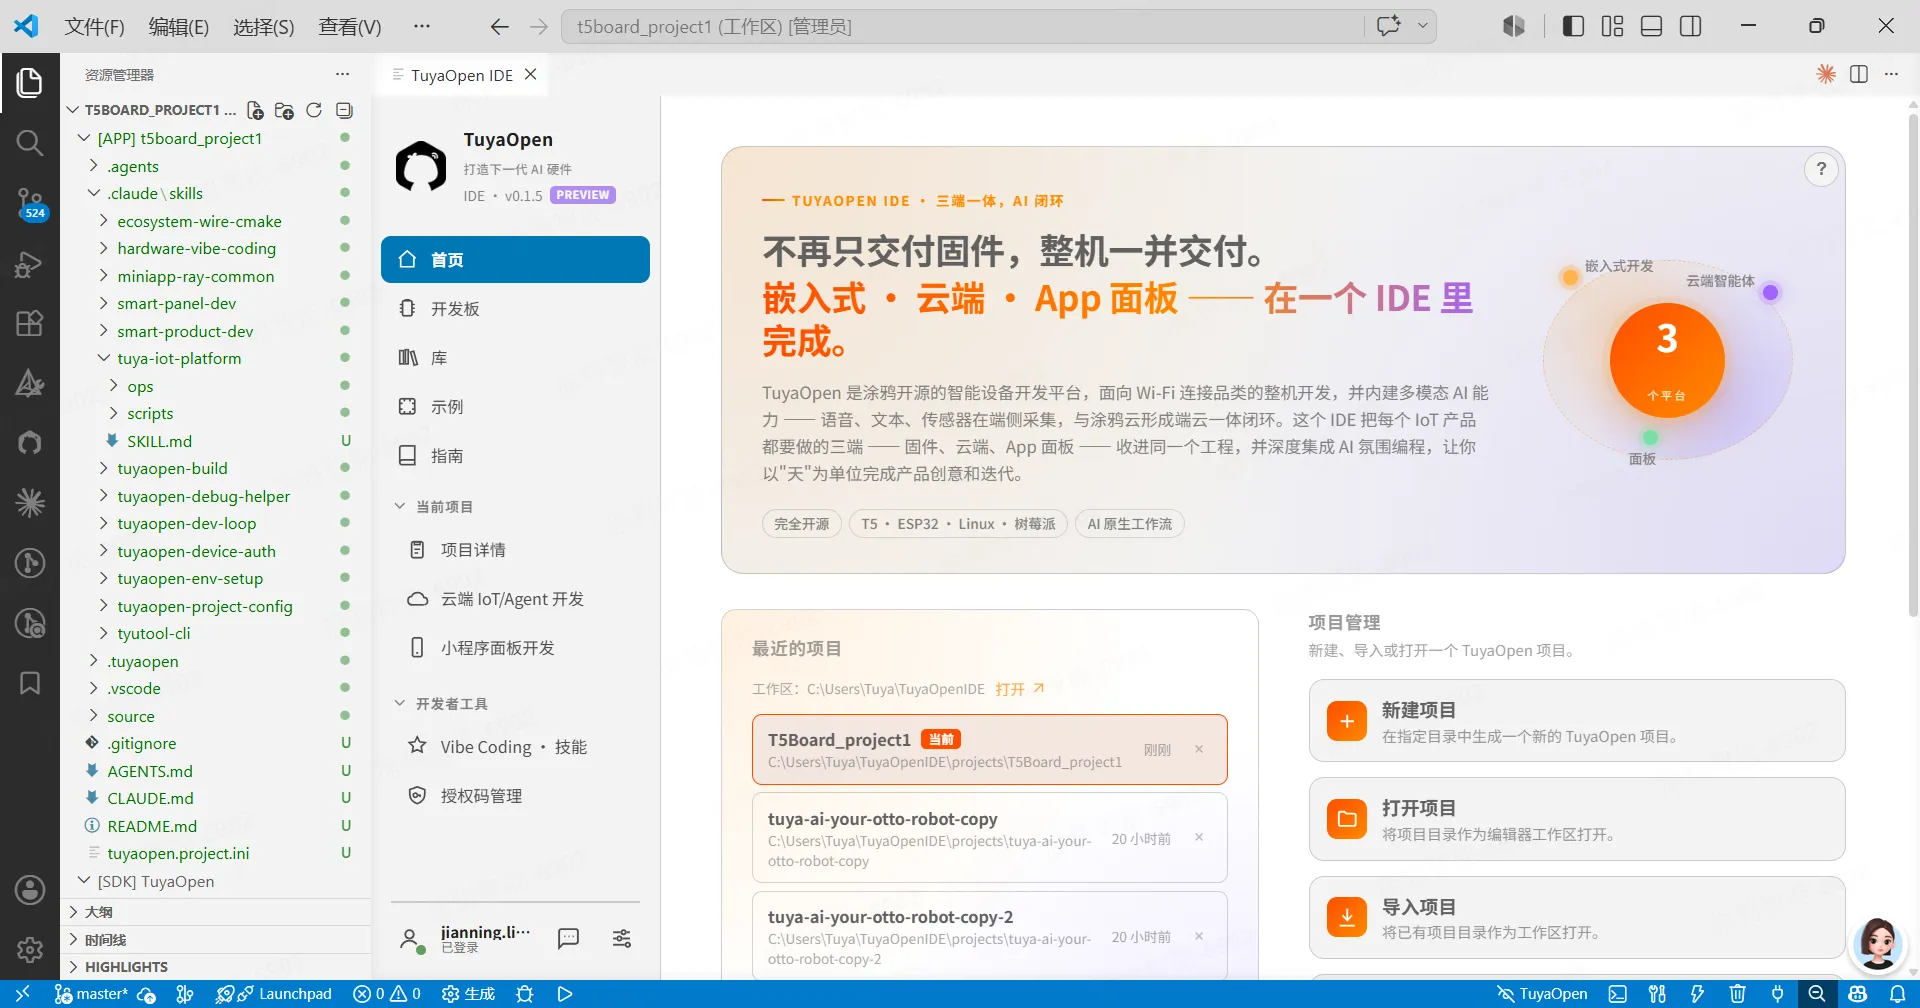Screen dimensions: 1920x1008
Task: Open the floating assistant avatar
Action: (1877, 943)
